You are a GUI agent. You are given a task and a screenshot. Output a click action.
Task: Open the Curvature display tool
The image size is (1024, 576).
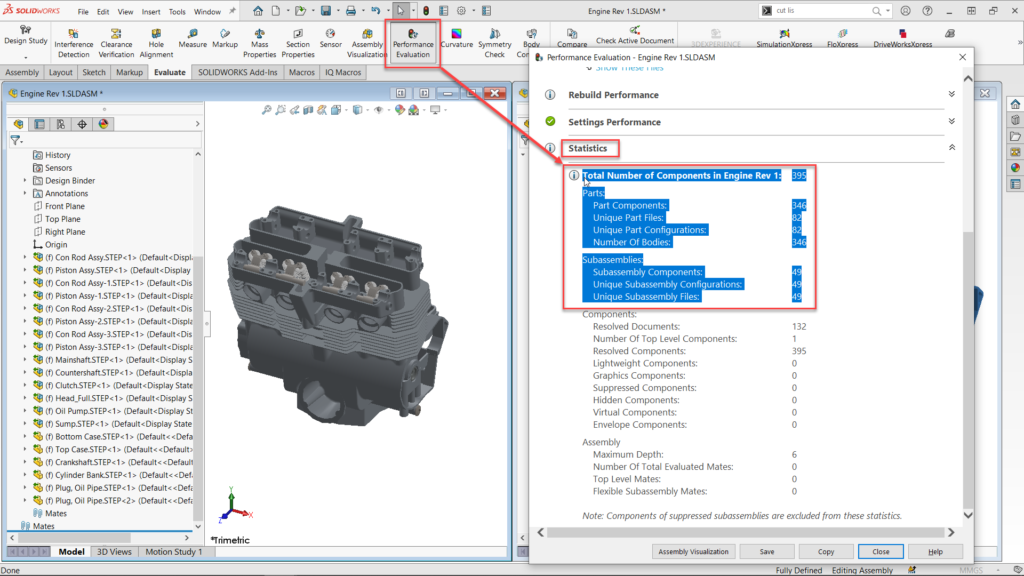pos(456,39)
